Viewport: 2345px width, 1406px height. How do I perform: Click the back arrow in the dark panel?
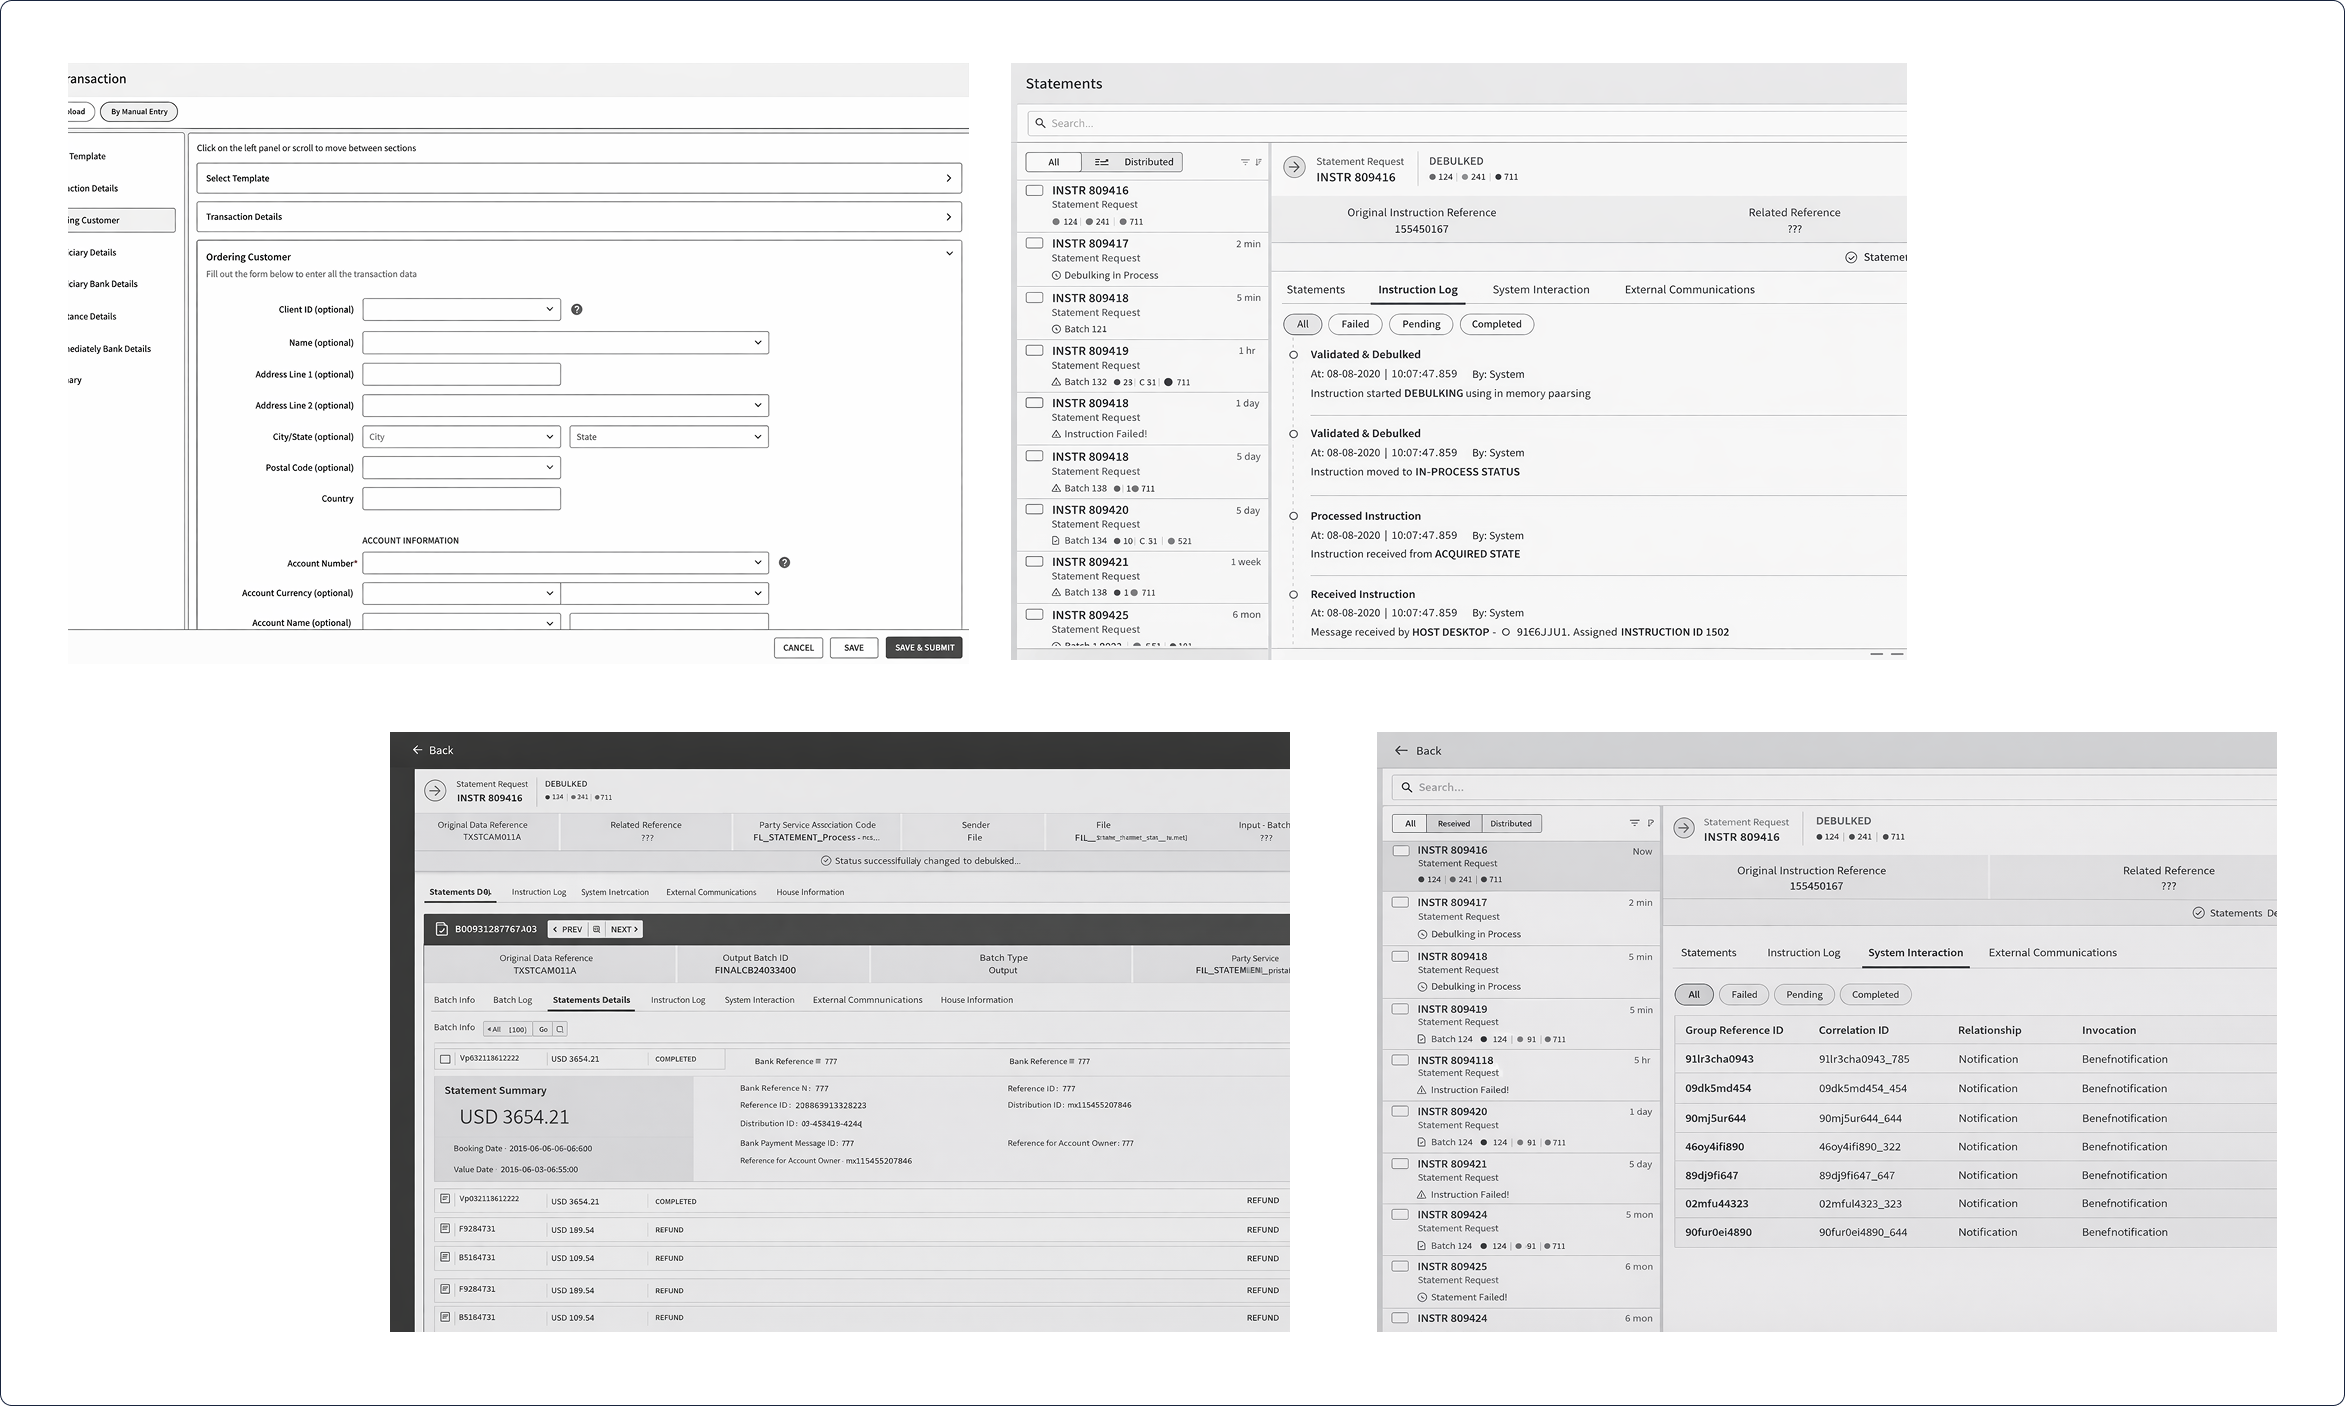point(418,750)
